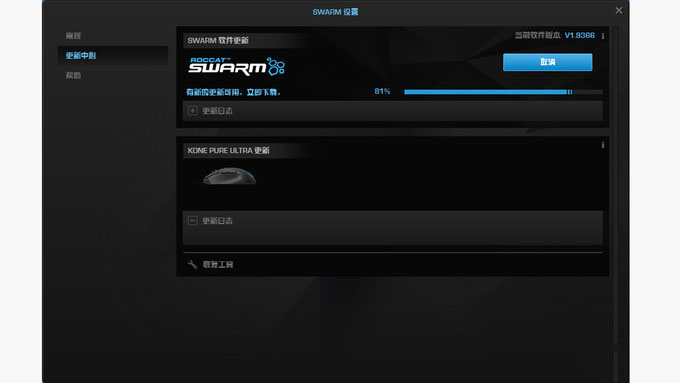Expand SWARM 更新日志 with plus icon
The image size is (680, 383).
click(x=193, y=111)
